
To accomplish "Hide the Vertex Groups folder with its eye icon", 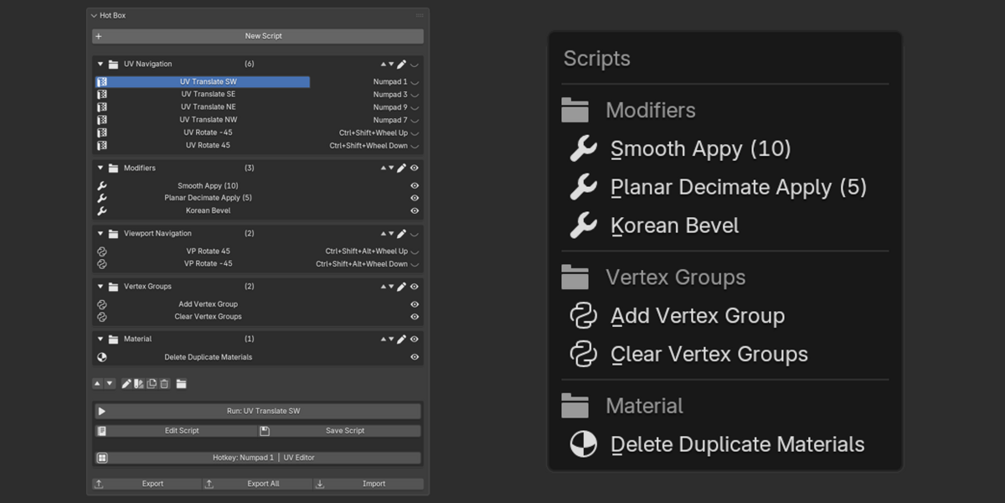I will (x=415, y=286).
